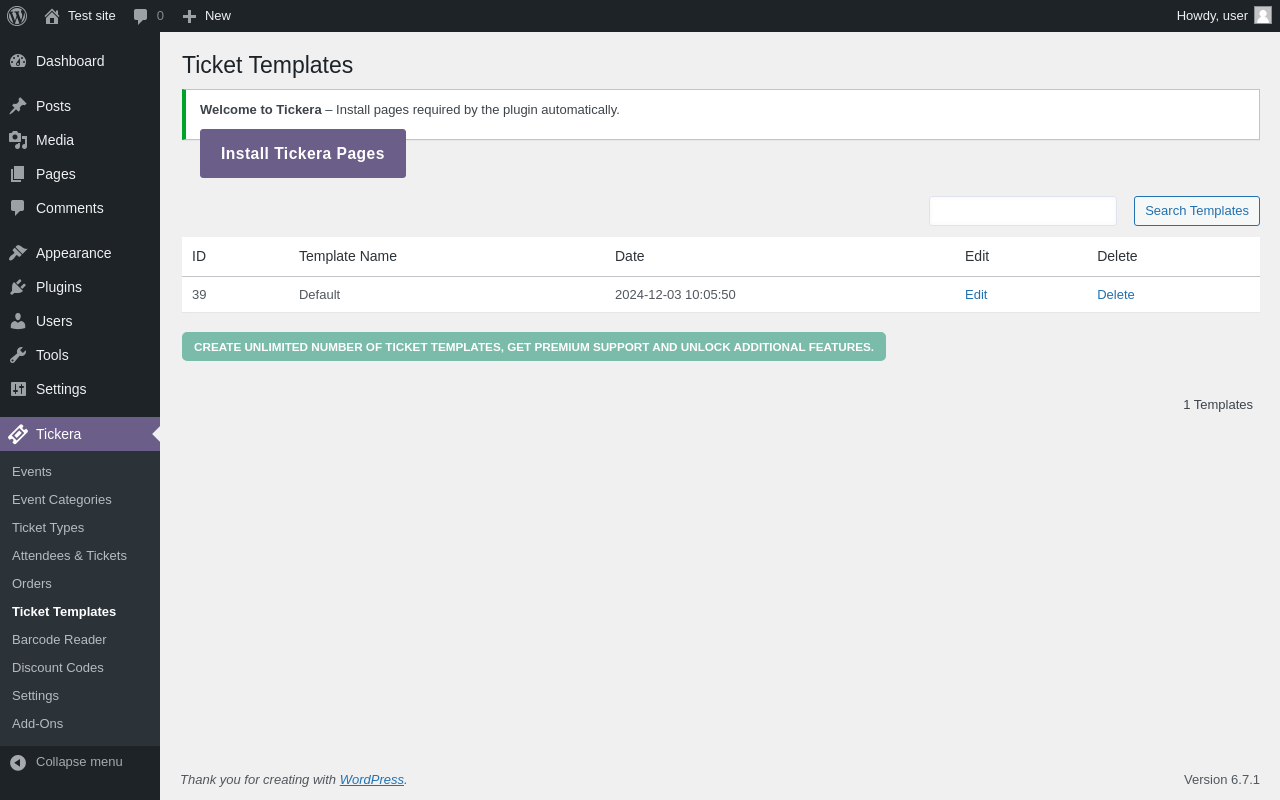Edit the Default ticket template

coord(976,295)
